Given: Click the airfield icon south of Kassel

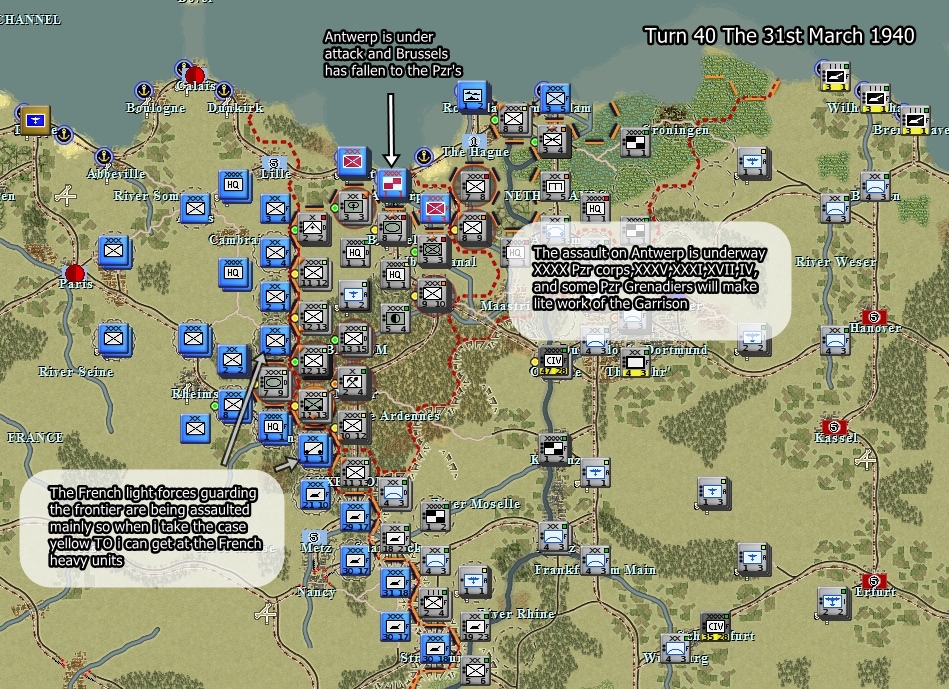Looking at the screenshot, I should (865, 460).
